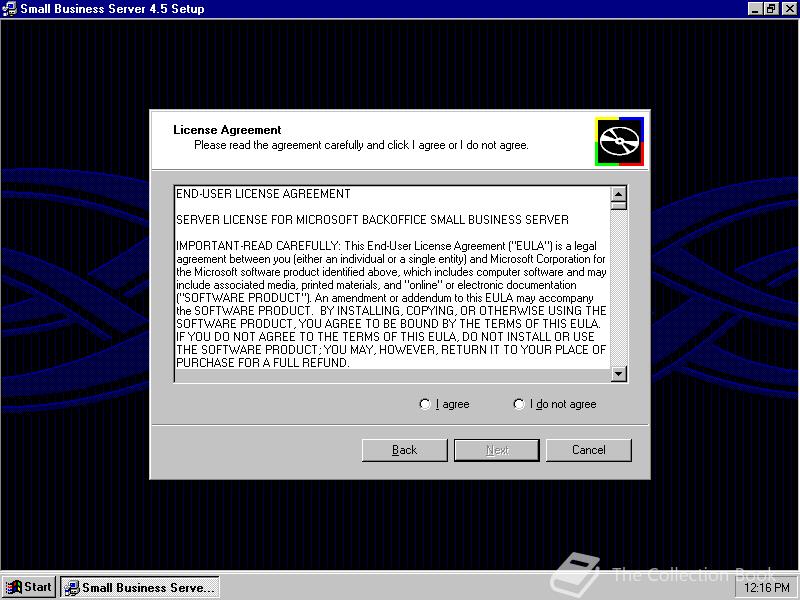Cancel the Small Business Server setup
This screenshot has height=600, width=800.
[x=589, y=450]
